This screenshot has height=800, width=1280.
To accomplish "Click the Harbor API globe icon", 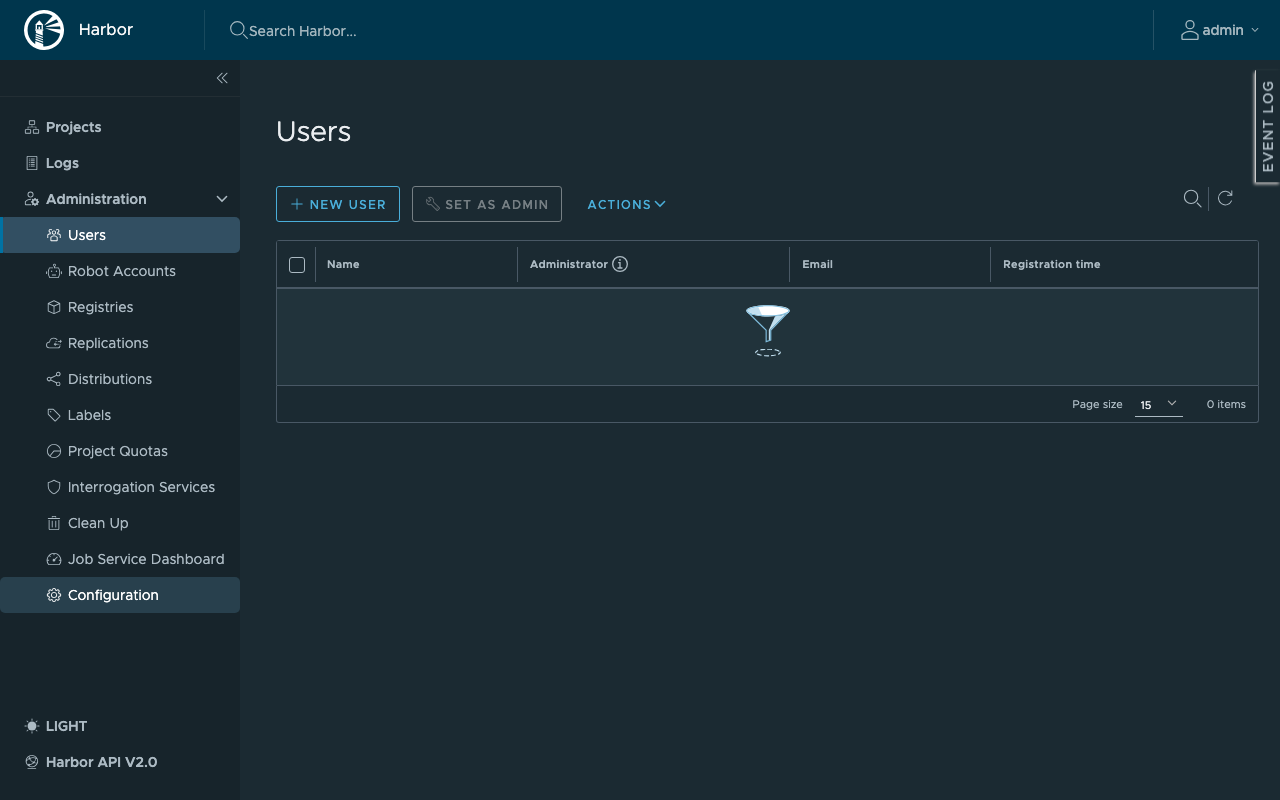I will [x=32, y=762].
